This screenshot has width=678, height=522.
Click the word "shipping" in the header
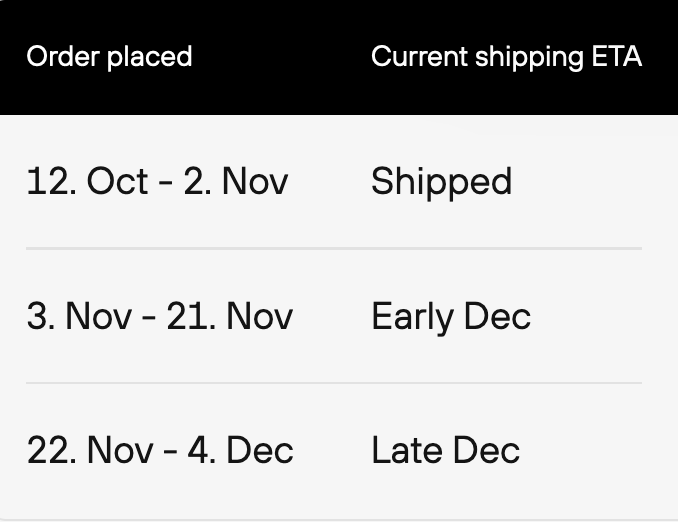[x=529, y=58]
